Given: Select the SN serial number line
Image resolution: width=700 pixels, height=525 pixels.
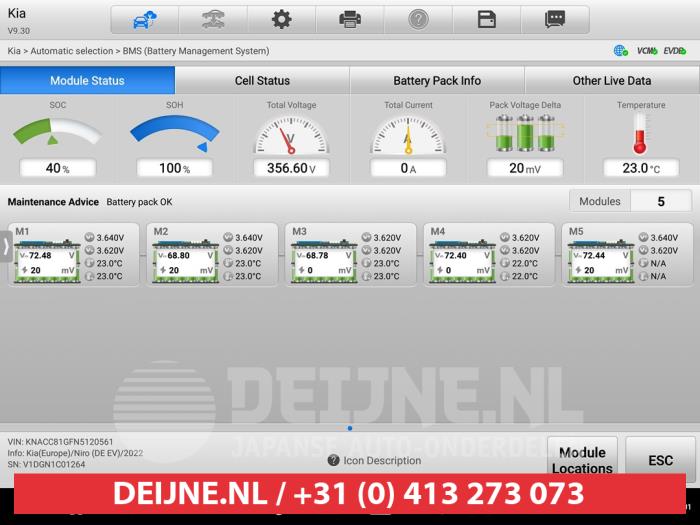Looking at the screenshot, I should tap(46, 464).
